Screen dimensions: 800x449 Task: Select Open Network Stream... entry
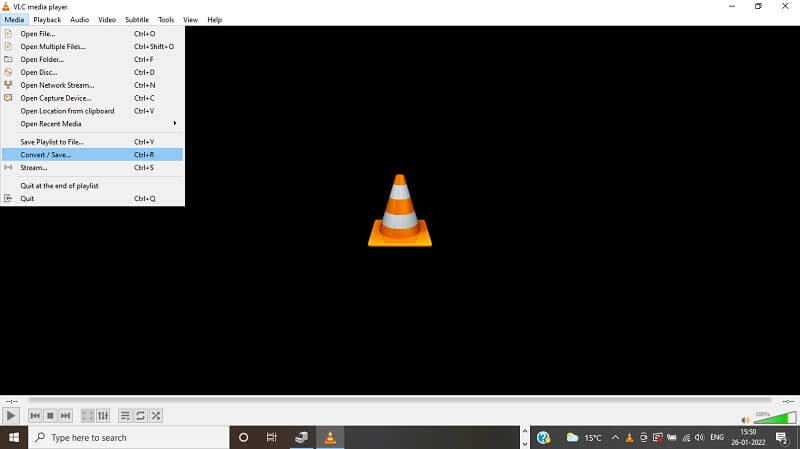[x=92, y=85]
